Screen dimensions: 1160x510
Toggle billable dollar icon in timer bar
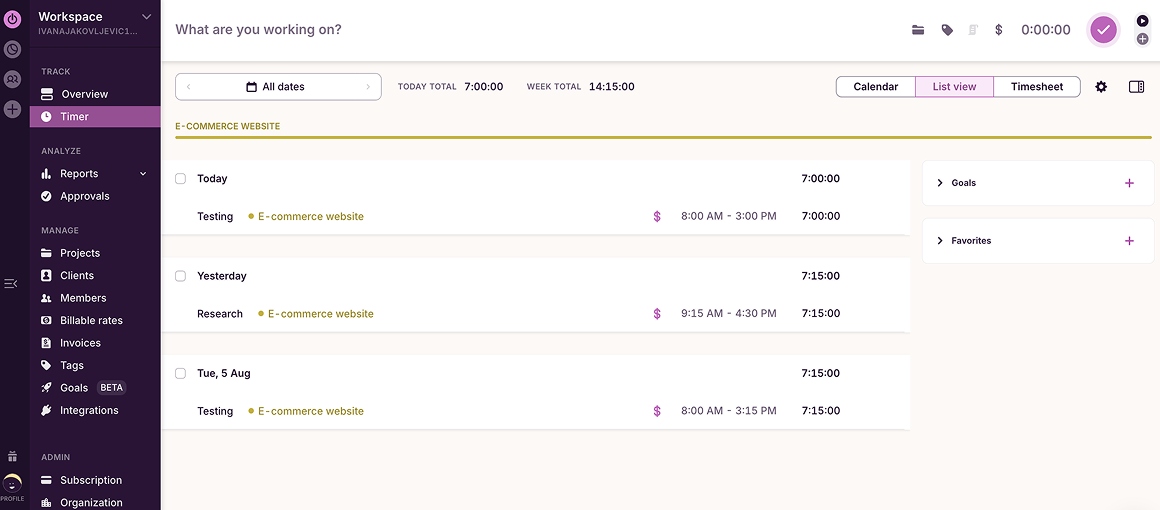(998, 30)
